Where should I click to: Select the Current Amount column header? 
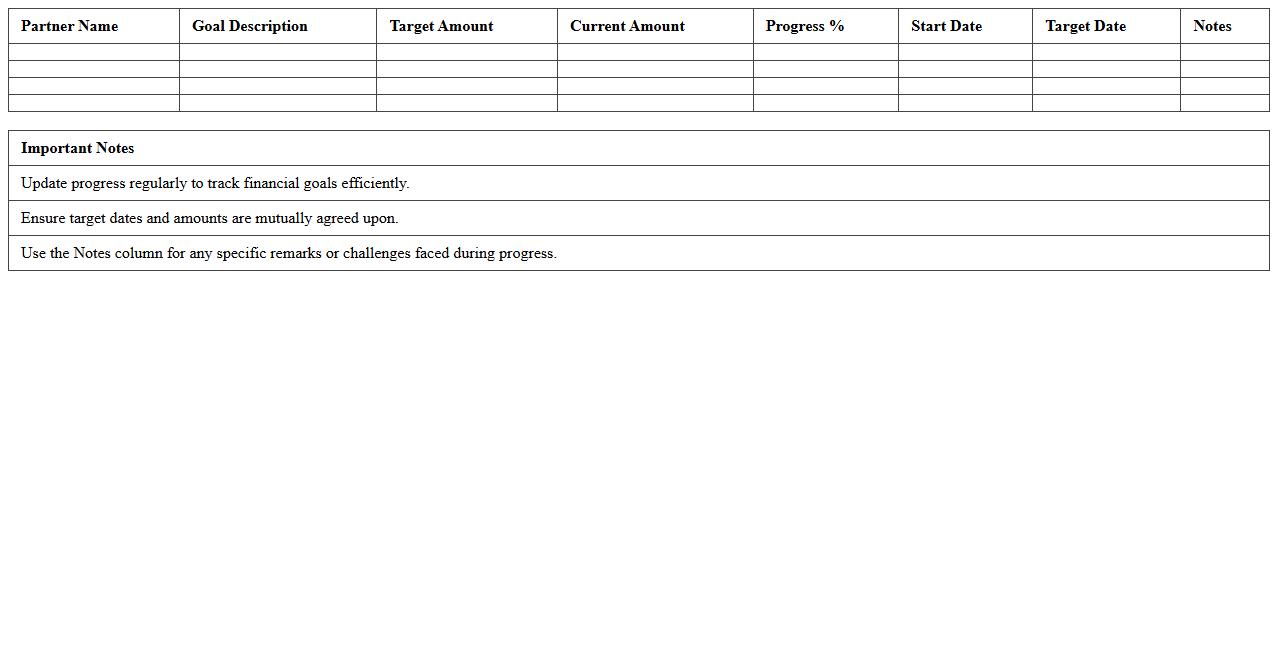[627, 26]
